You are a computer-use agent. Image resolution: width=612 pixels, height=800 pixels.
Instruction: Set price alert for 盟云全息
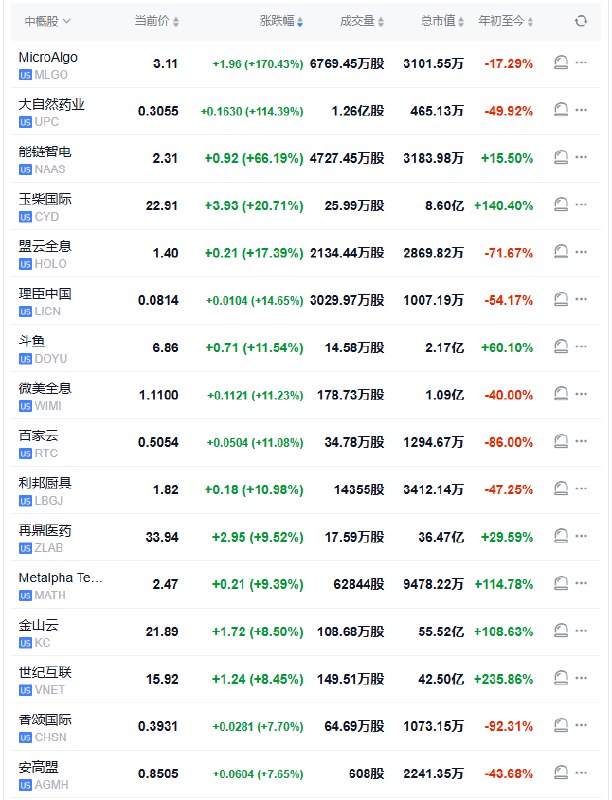click(x=560, y=252)
